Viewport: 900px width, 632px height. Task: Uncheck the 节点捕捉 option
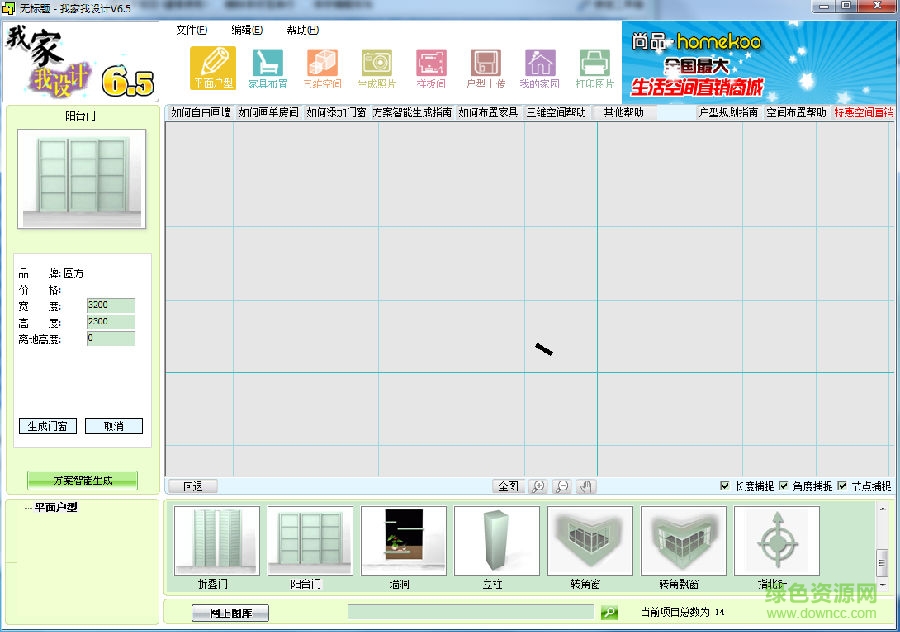click(x=840, y=485)
